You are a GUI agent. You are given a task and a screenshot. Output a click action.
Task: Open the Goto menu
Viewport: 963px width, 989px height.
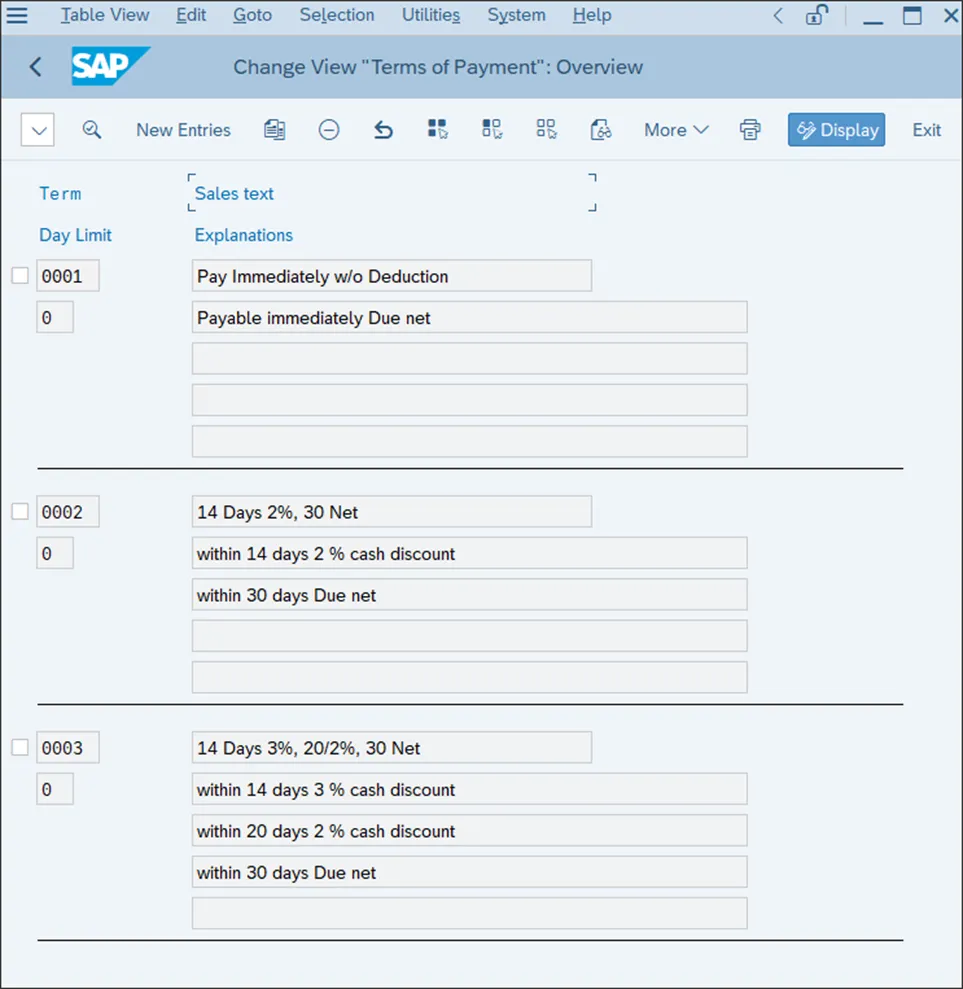click(x=252, y=15)
